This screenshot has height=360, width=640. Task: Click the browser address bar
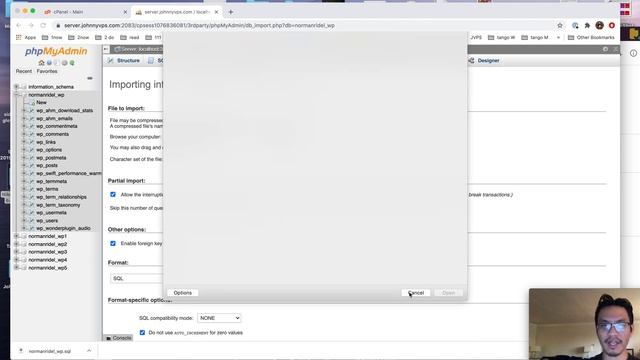[x=302, y=25]
